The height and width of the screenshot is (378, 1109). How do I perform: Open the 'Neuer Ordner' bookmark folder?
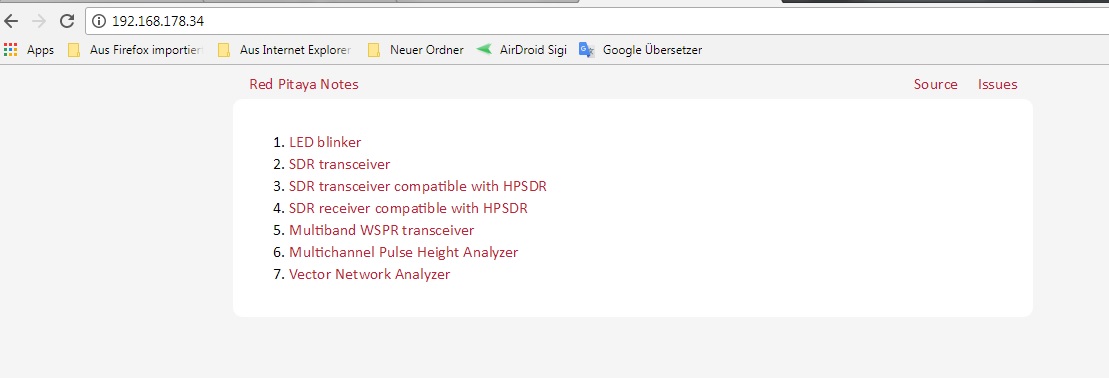click(416, 50)
